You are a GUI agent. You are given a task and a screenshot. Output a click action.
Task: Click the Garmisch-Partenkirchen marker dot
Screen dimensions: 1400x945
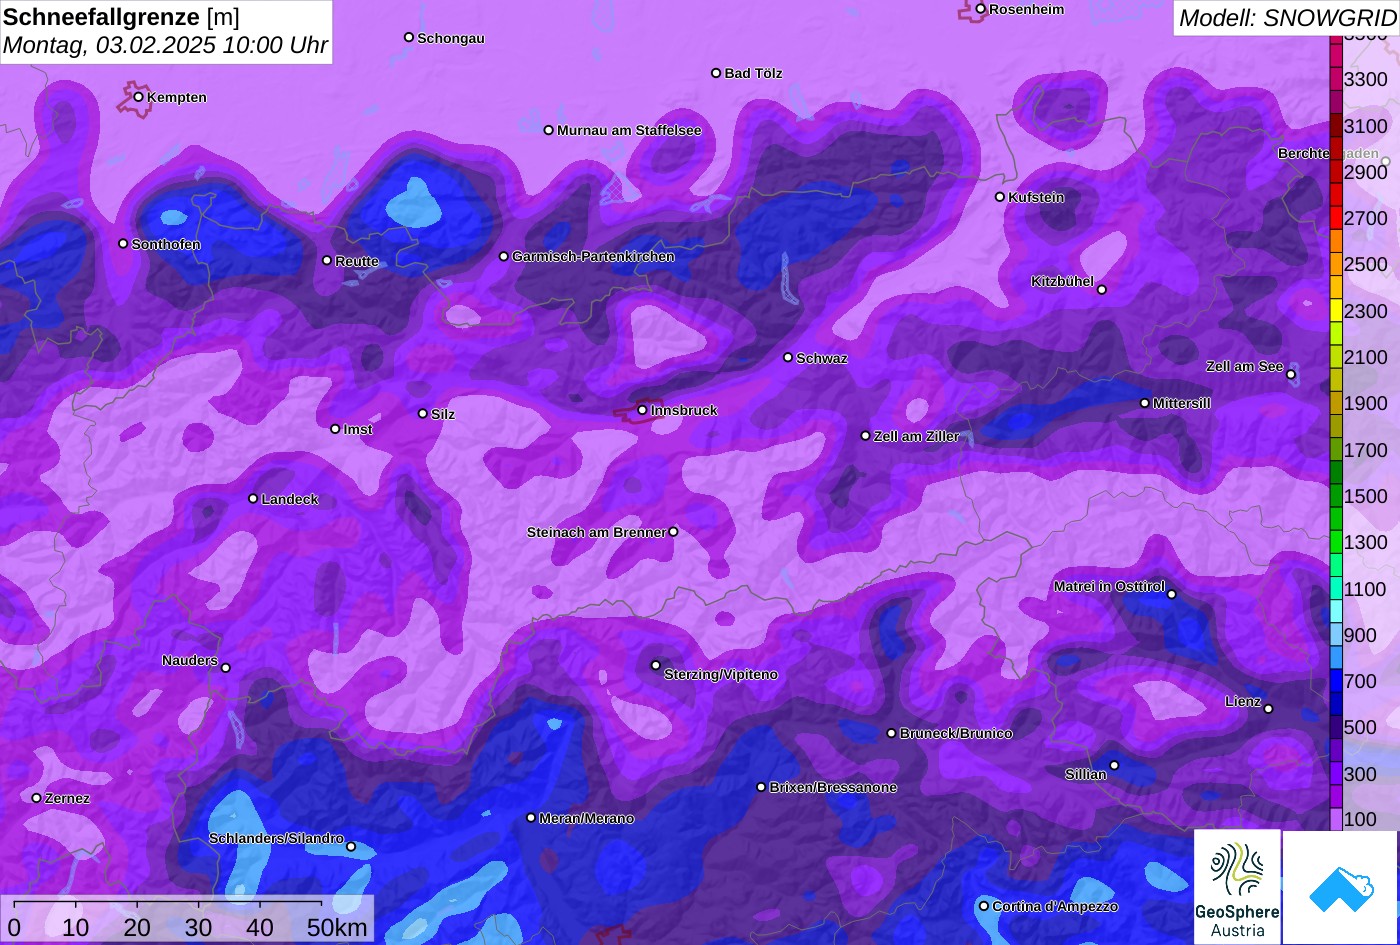(x=503, y=256)
